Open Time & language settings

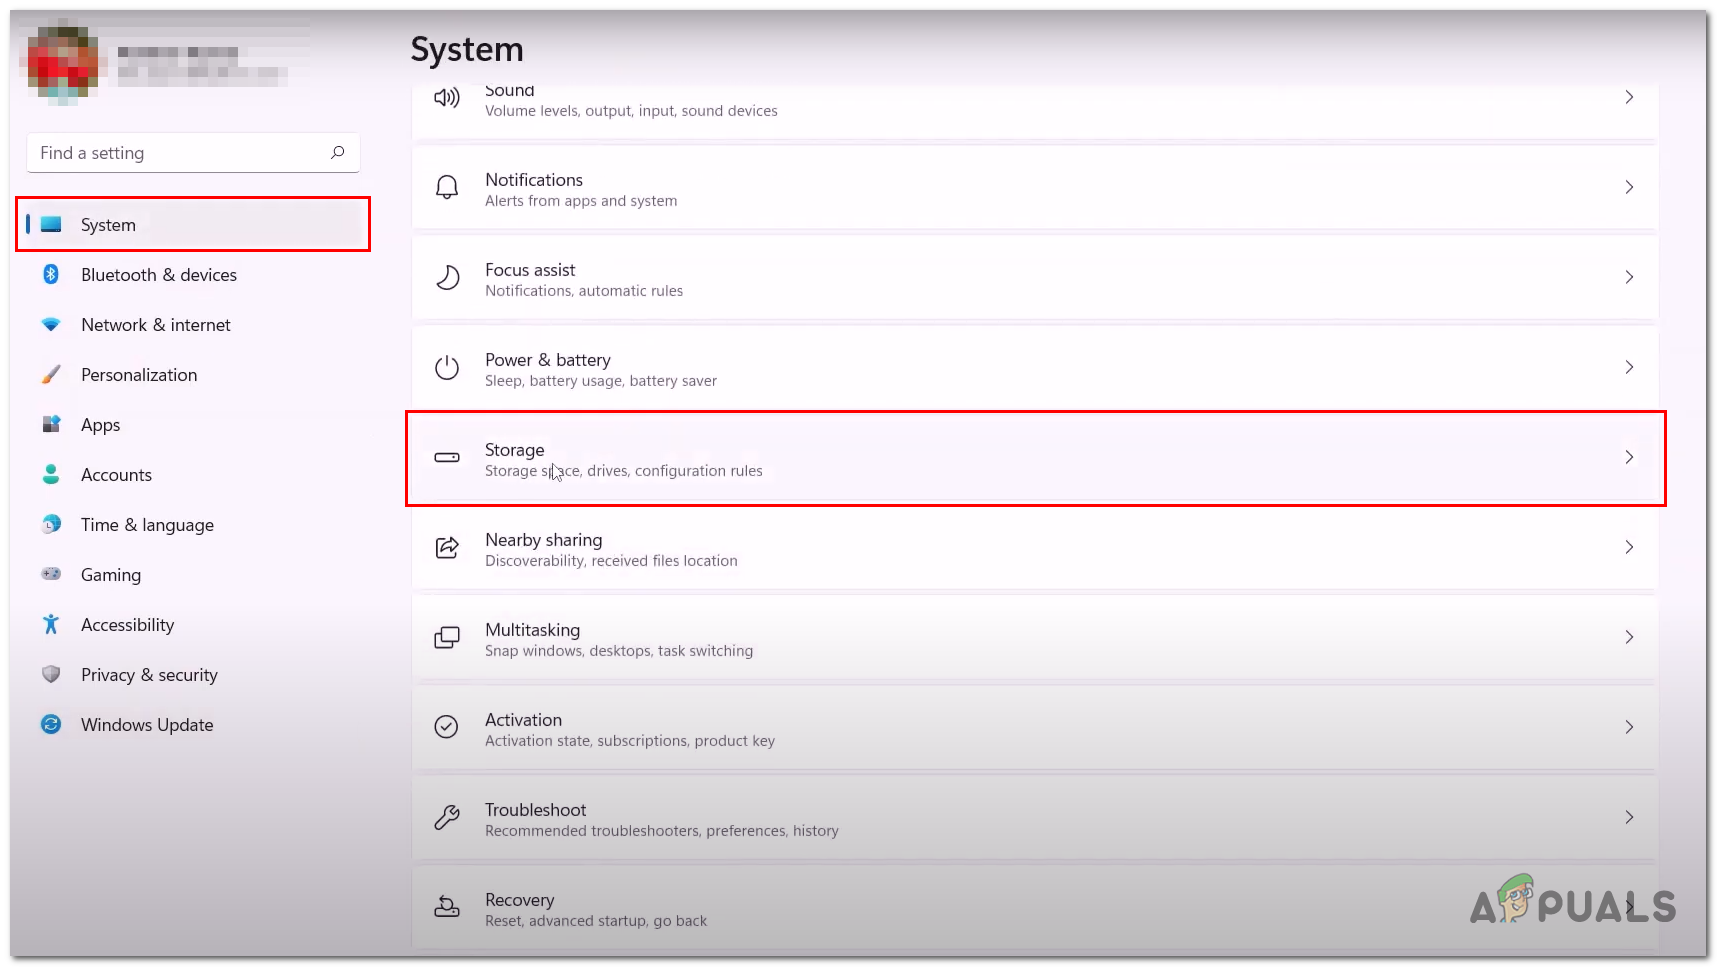(x=147, y=525)
